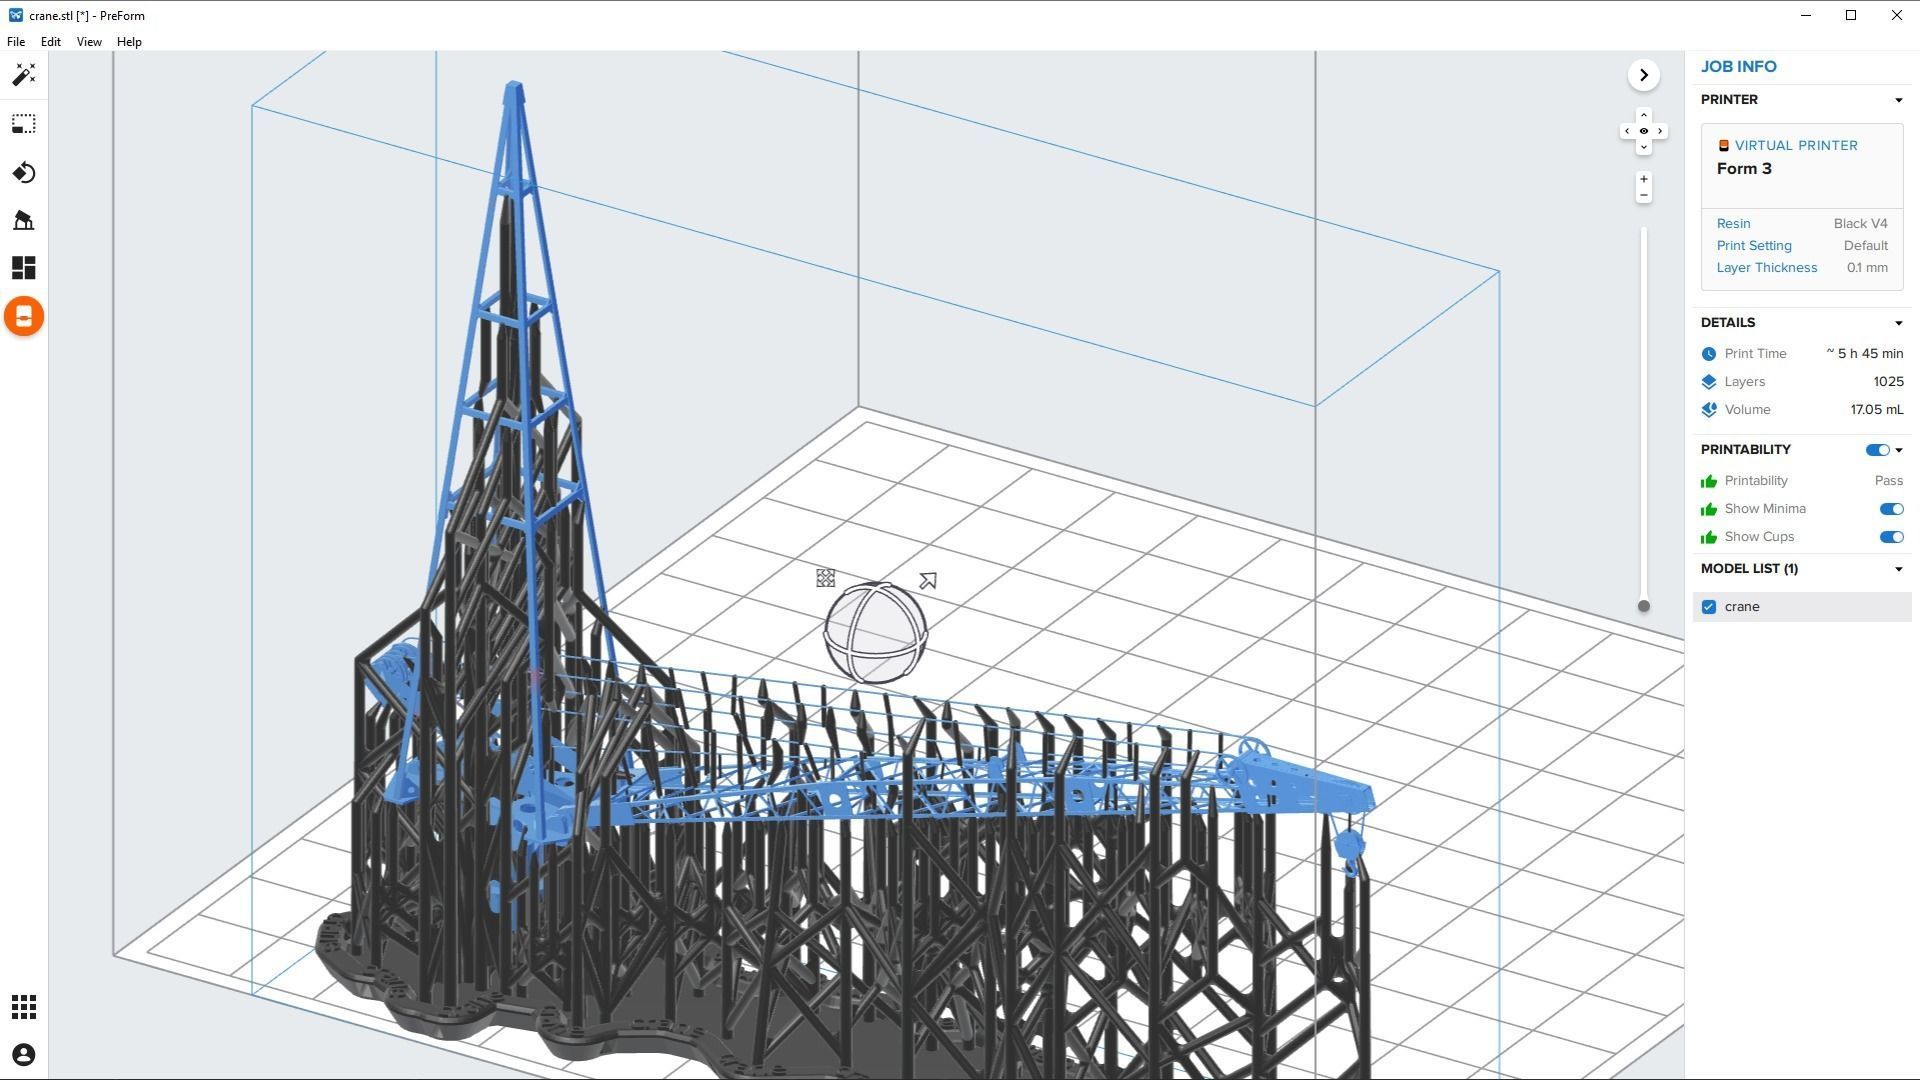Screen dimensions: 1920x1080
Task: Open the Orientation tool
Action: 24,173
